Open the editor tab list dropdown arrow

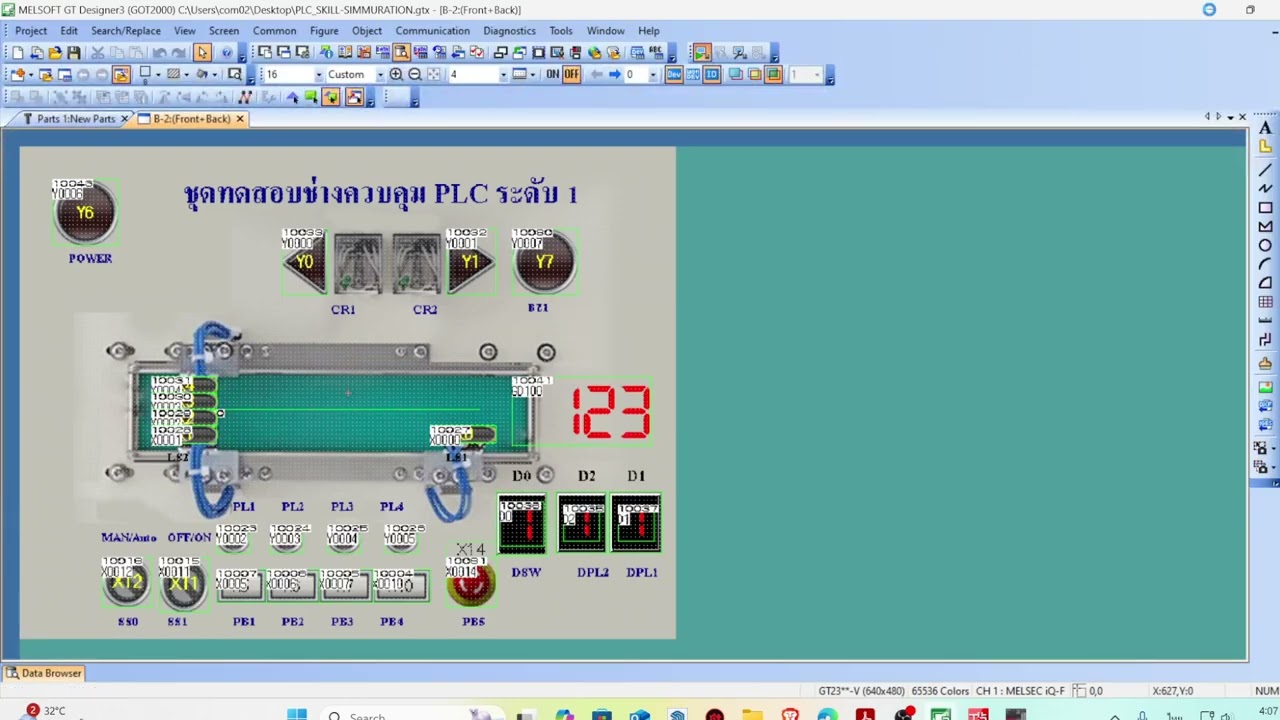[x=1230, y=117]
